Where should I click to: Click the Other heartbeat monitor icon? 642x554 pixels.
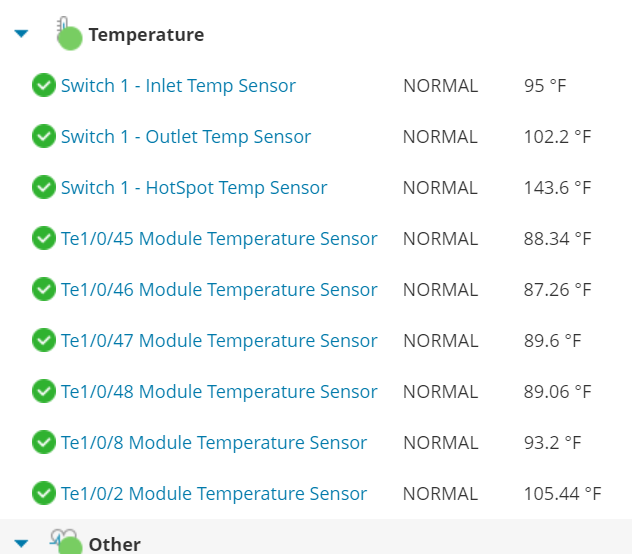coord(66,541)
